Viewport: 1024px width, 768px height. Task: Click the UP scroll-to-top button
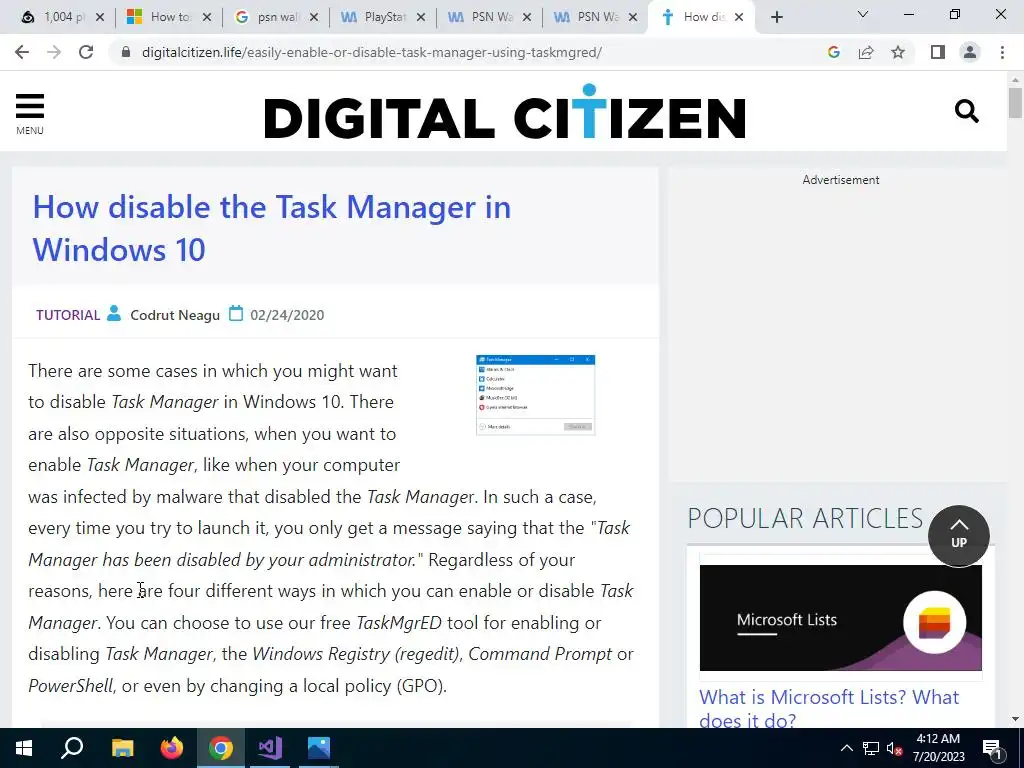click(959, 536)
